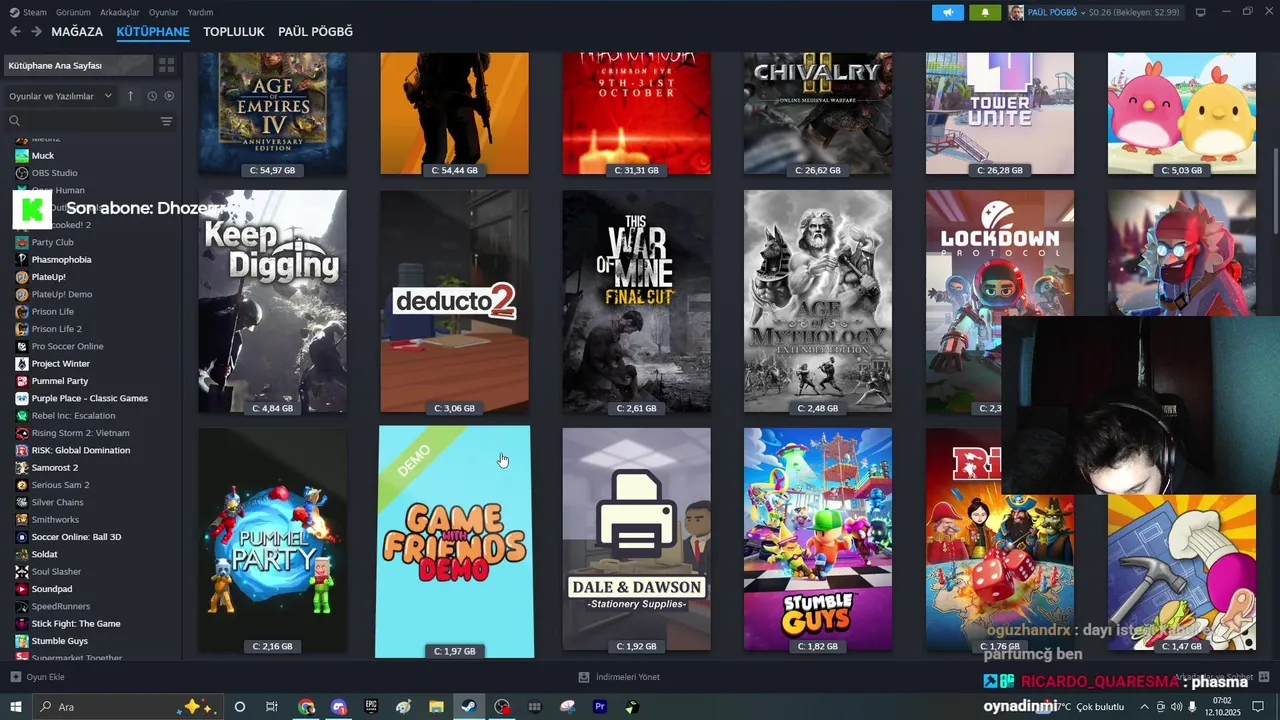
Task: Go to Kütüphane Ana Sayfası
Action: pos(79,65)
